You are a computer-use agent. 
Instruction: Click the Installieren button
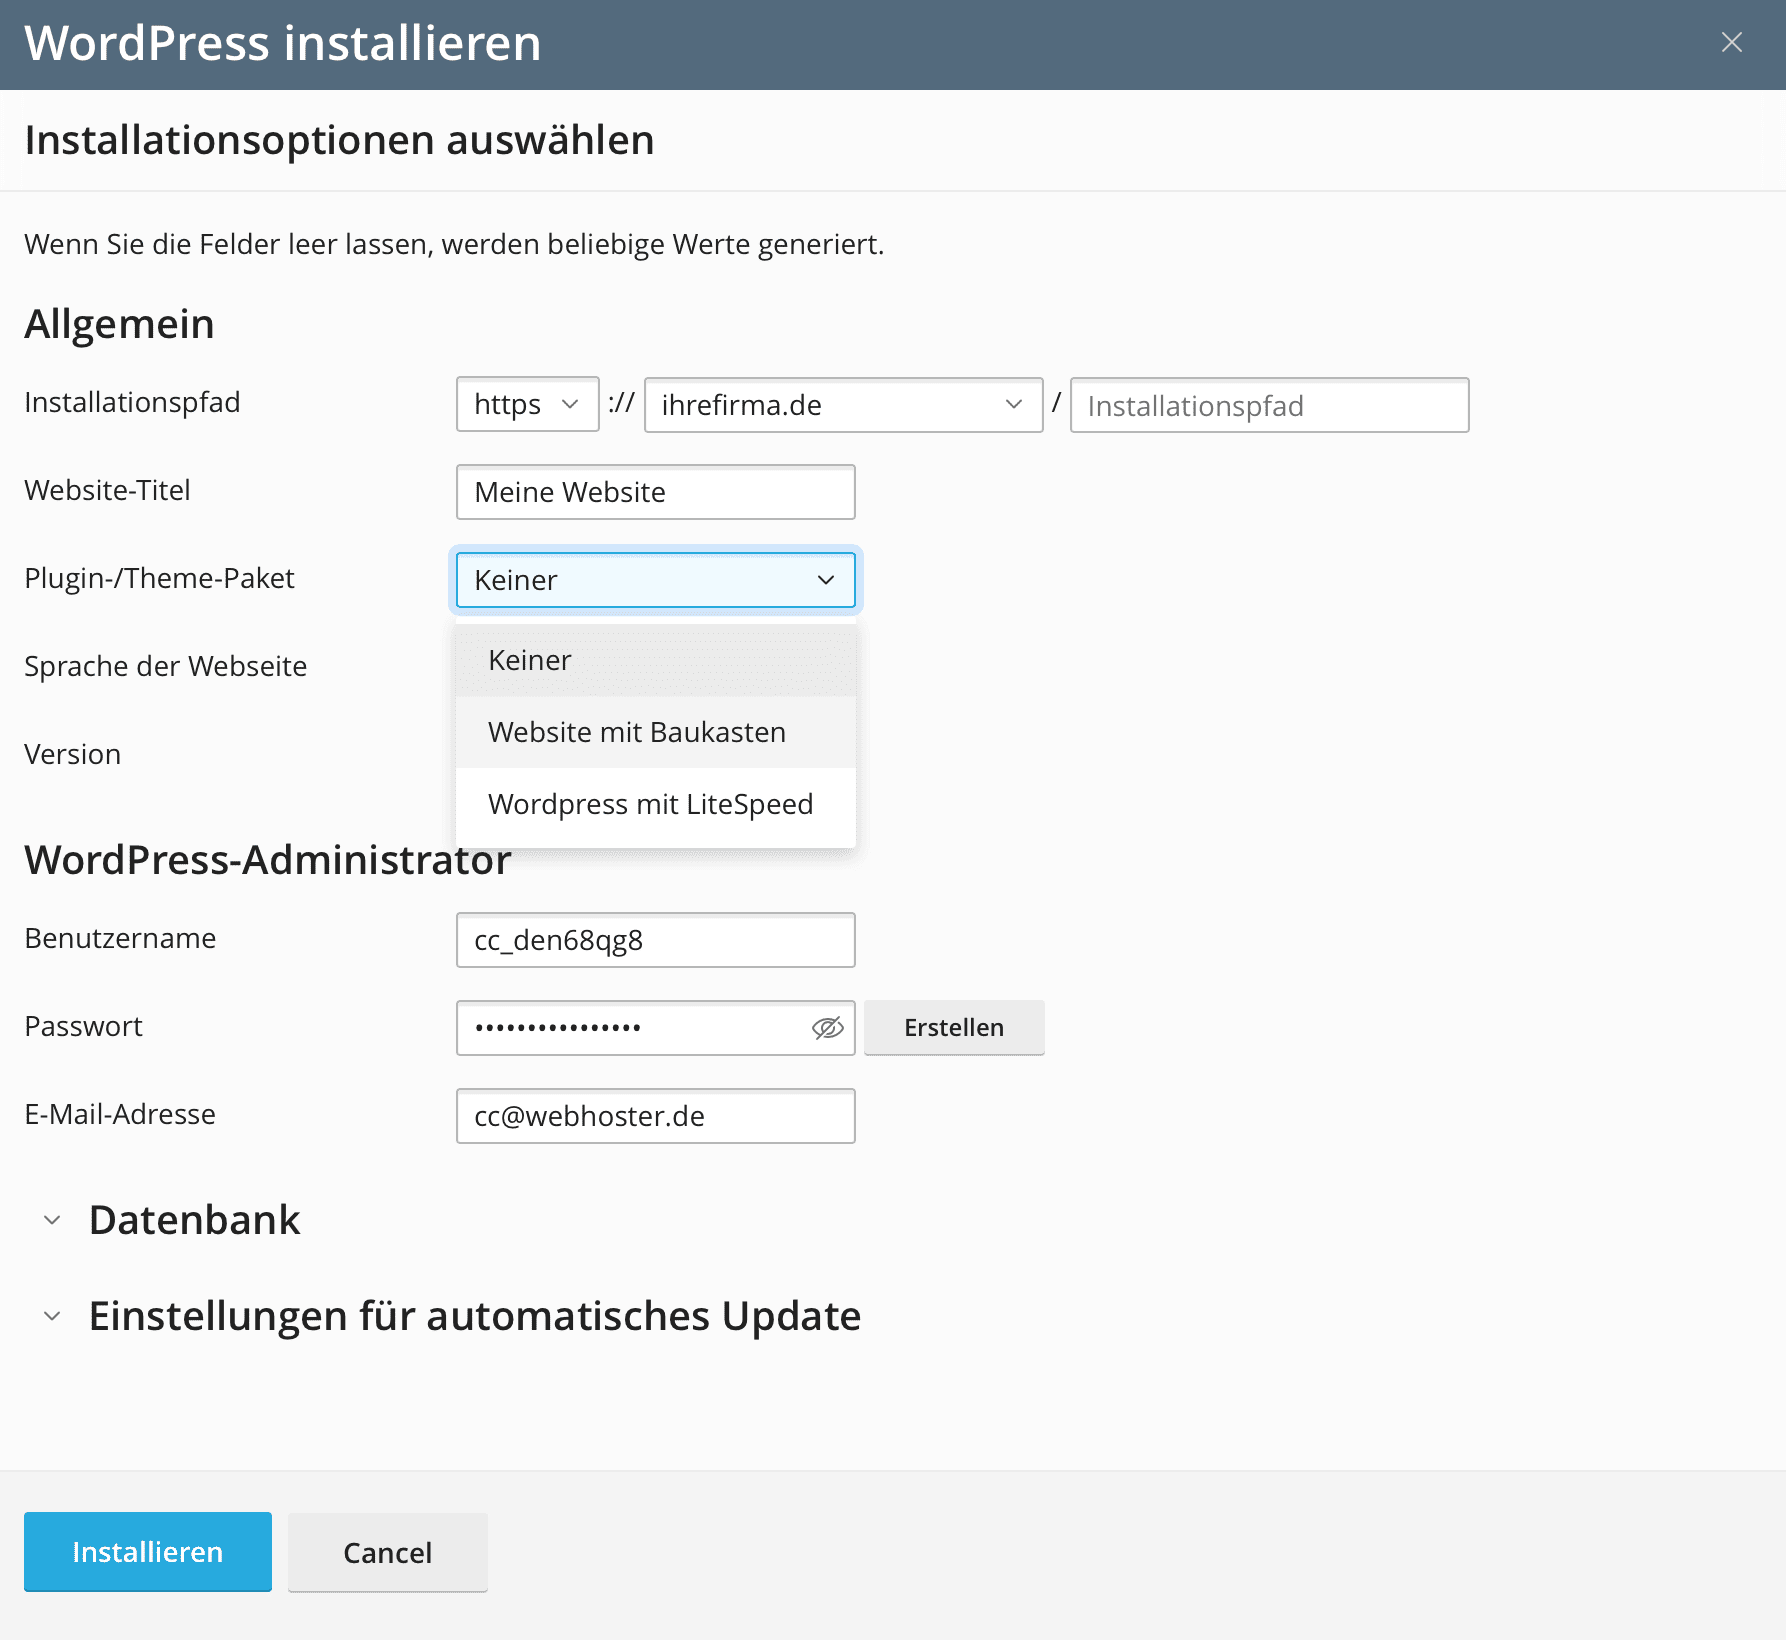148,1552
